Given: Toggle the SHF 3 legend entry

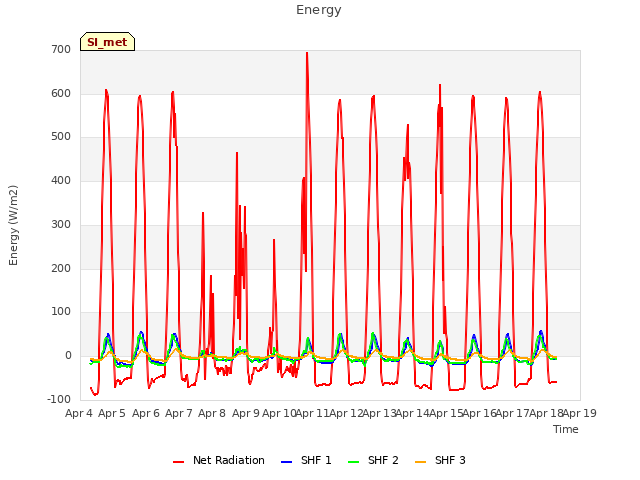Looking at the screenshot, I should (x=440, y=460).
